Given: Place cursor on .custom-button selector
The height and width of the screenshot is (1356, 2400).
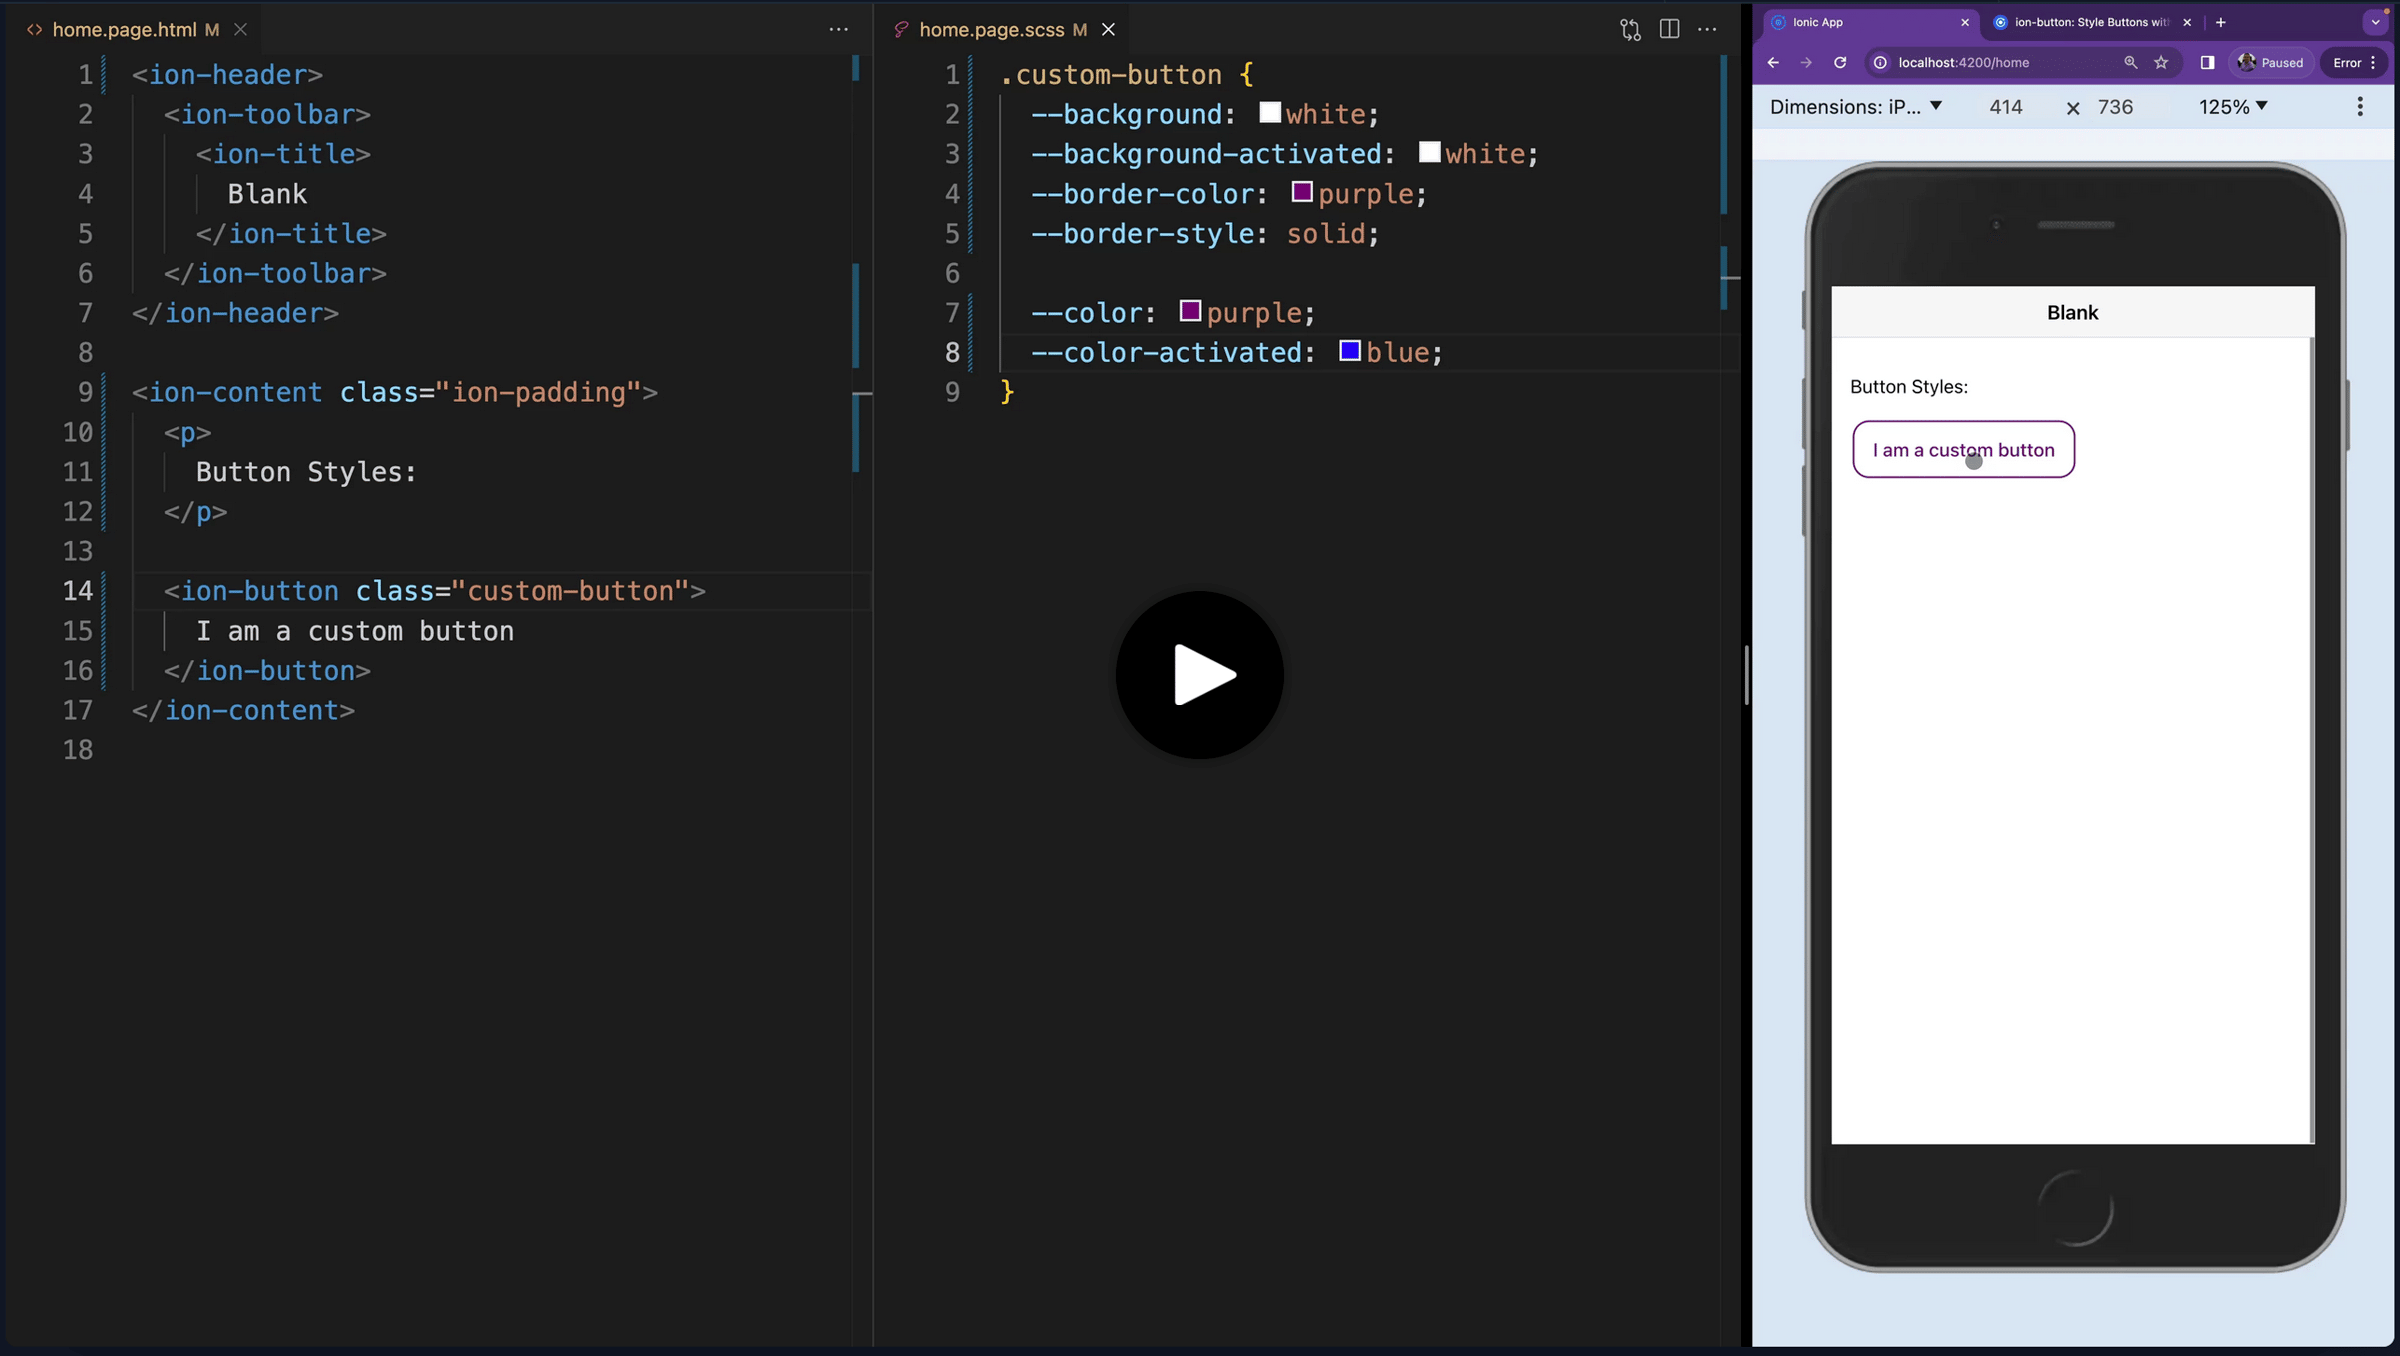Looking at the screenshot, I should coord(1110,75).
